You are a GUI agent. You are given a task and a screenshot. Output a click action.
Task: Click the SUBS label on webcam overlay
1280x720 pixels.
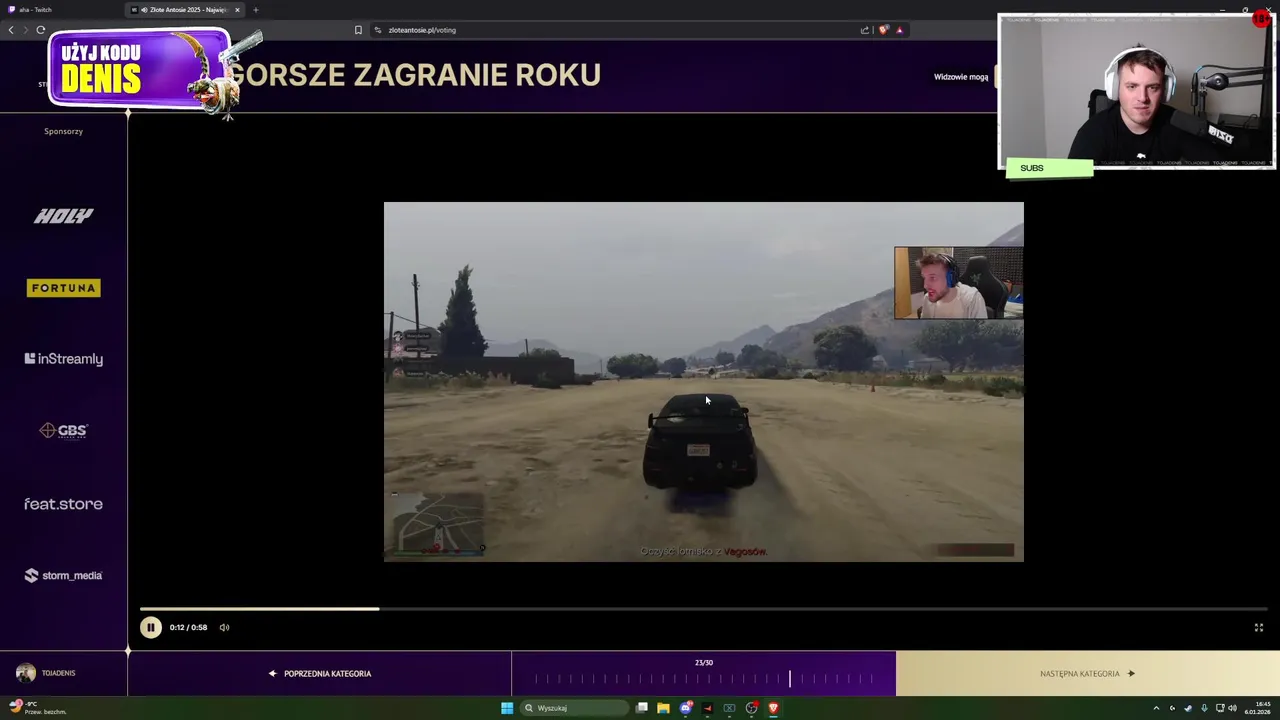click(1049, 168)
